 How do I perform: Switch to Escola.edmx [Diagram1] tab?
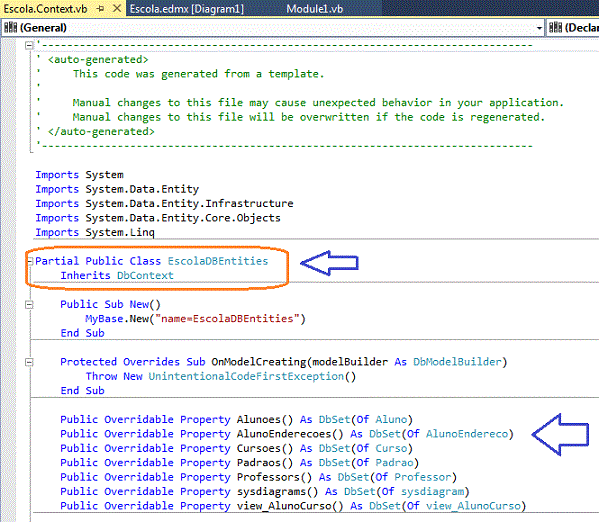(x=186, y=9)
